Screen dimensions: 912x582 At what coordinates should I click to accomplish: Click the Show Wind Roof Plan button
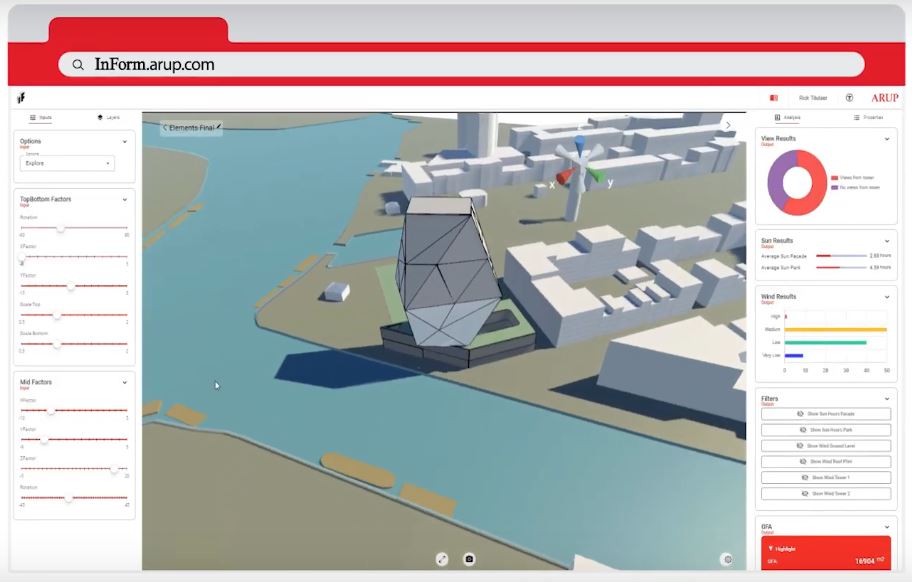(825, 462)
